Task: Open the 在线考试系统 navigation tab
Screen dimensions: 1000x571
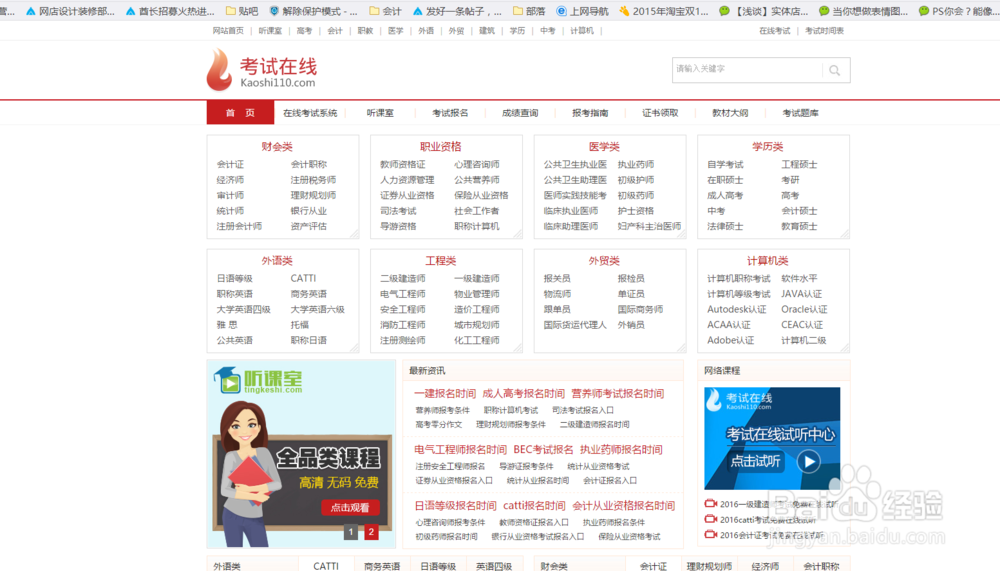Action: (x=310, y=113)
